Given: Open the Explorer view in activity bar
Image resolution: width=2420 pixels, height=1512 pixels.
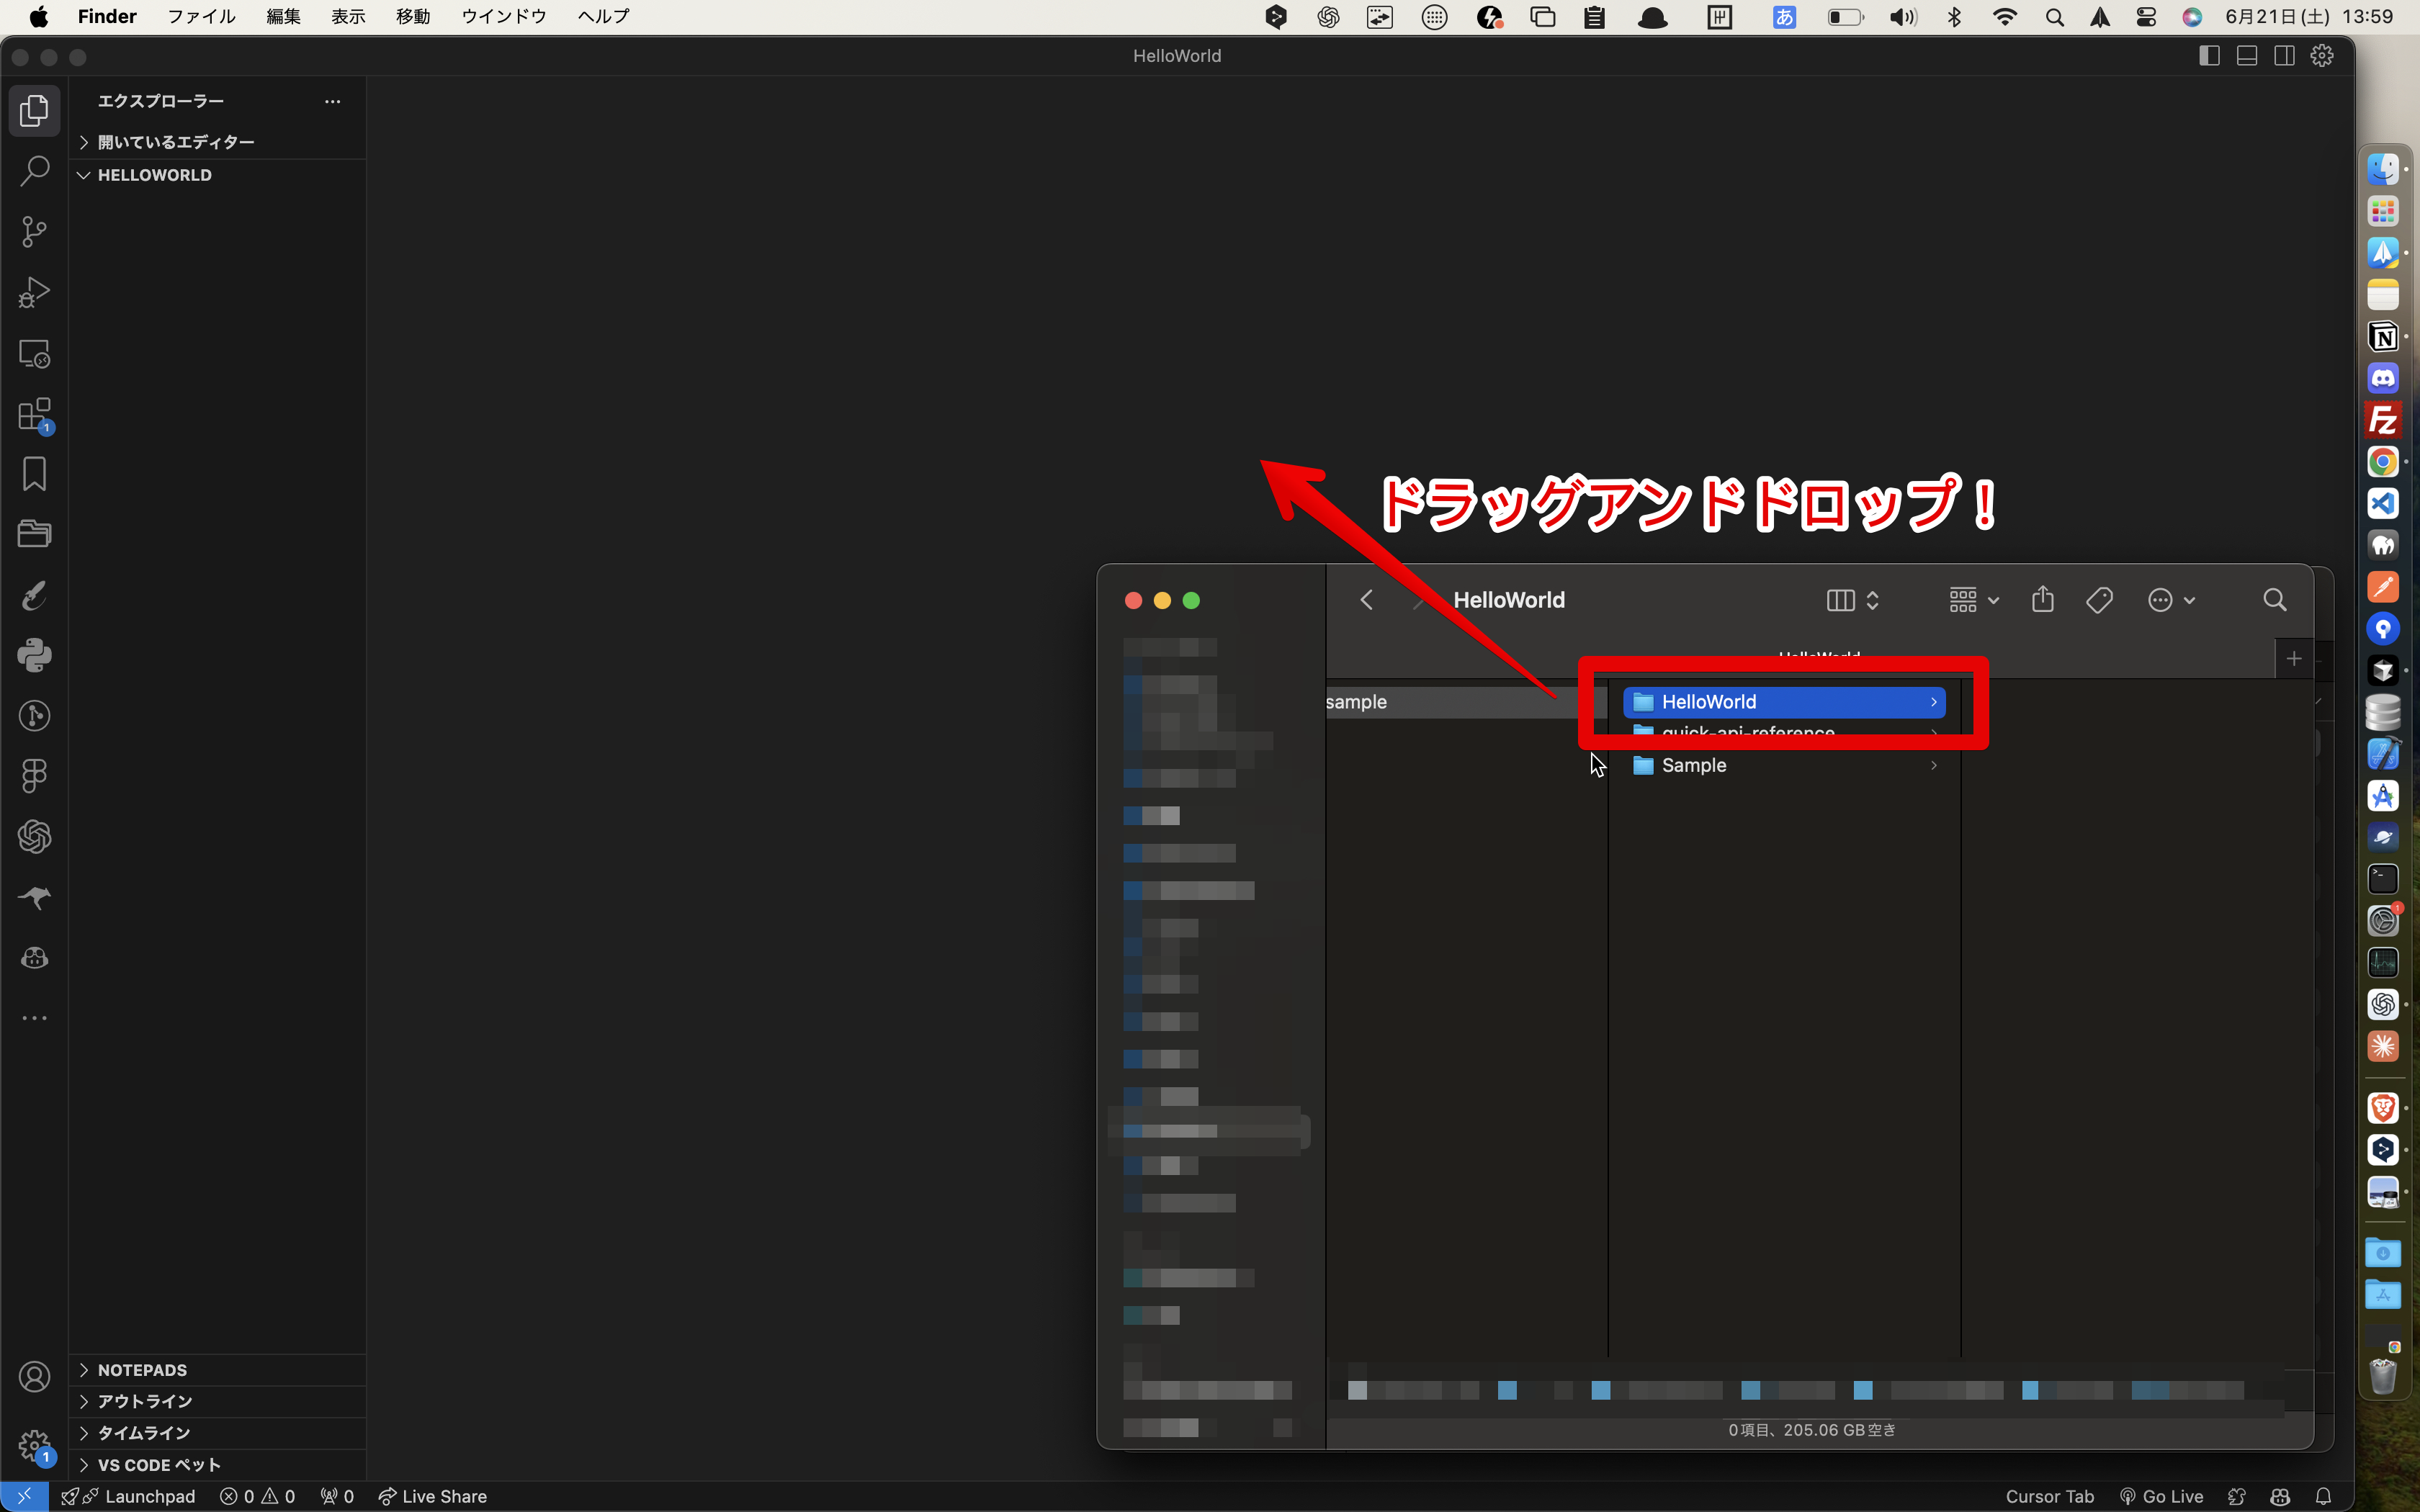Looking at the screenshot, I should [34, 110].
